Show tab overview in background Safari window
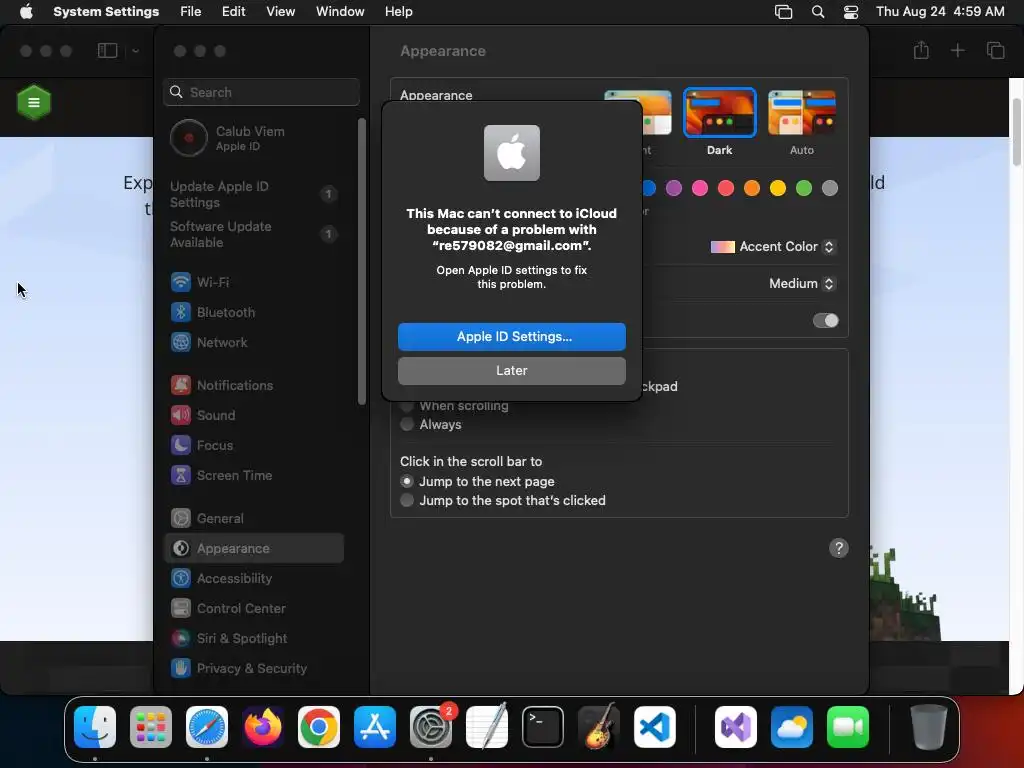This screenshot has width=1024, height=768. click(x=995, y=50)
